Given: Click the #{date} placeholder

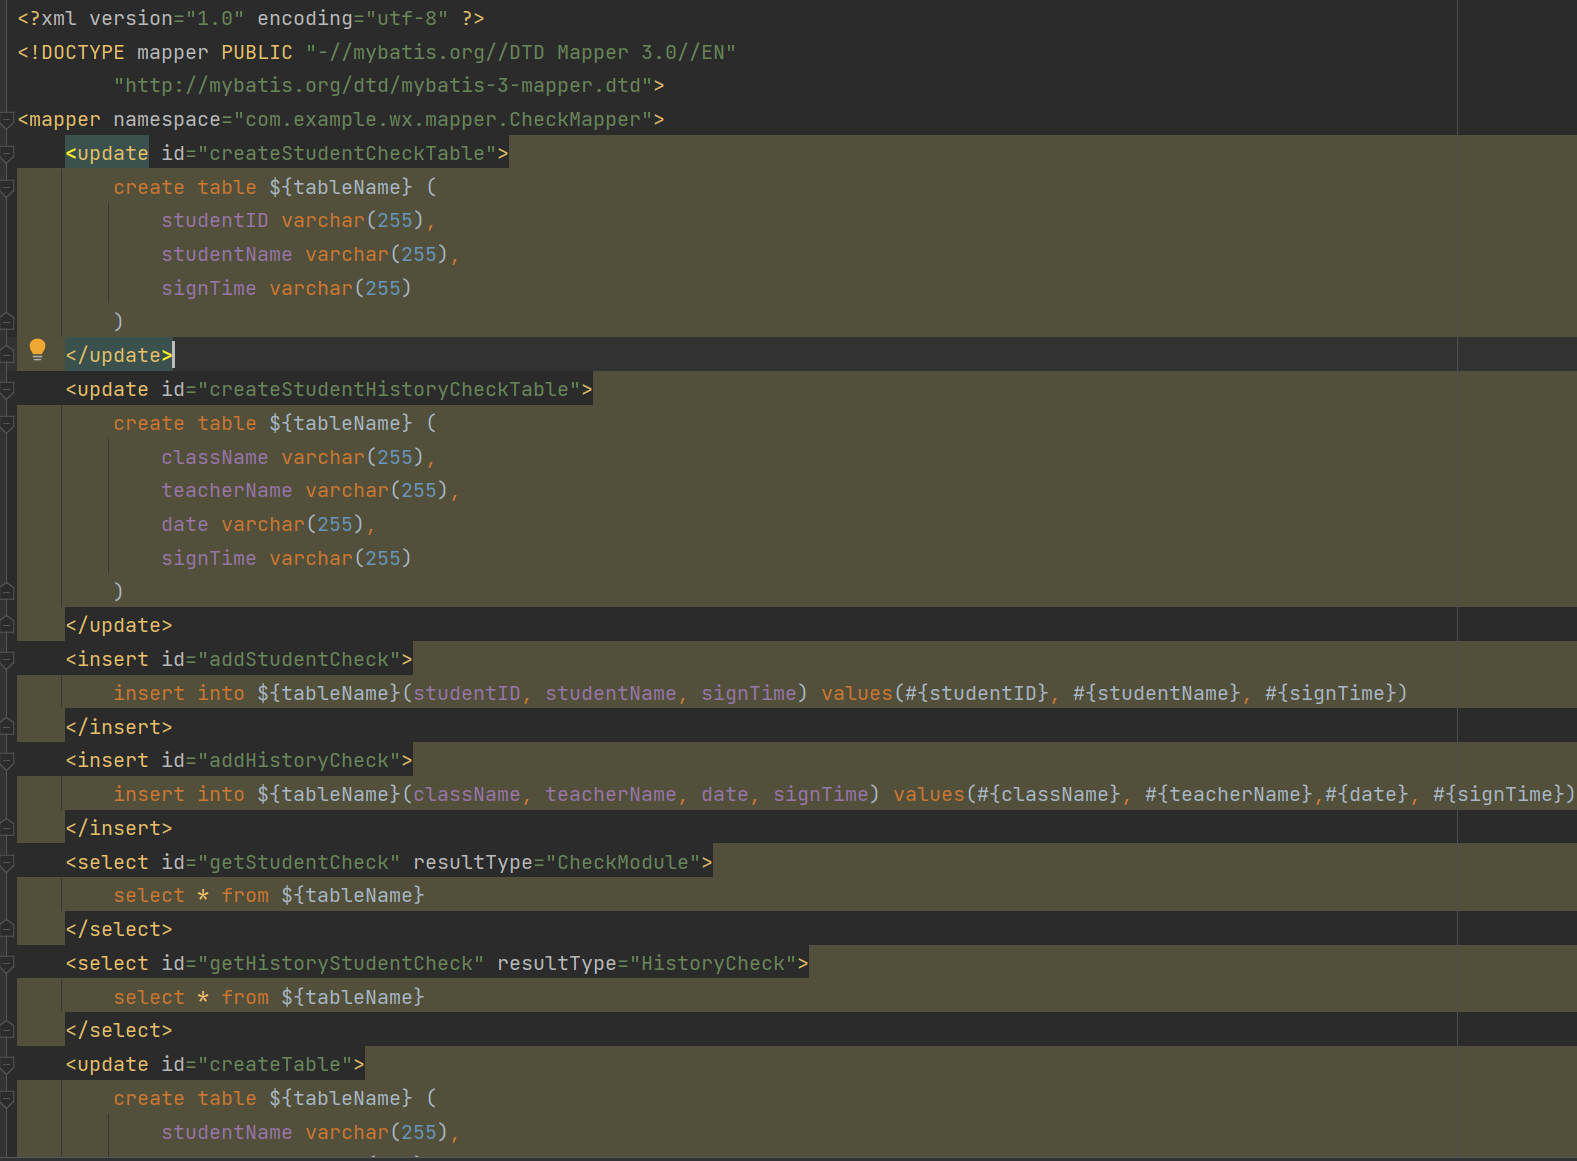Looking at the screenshot, I should pyautogui.click(x=1367, y=795).
